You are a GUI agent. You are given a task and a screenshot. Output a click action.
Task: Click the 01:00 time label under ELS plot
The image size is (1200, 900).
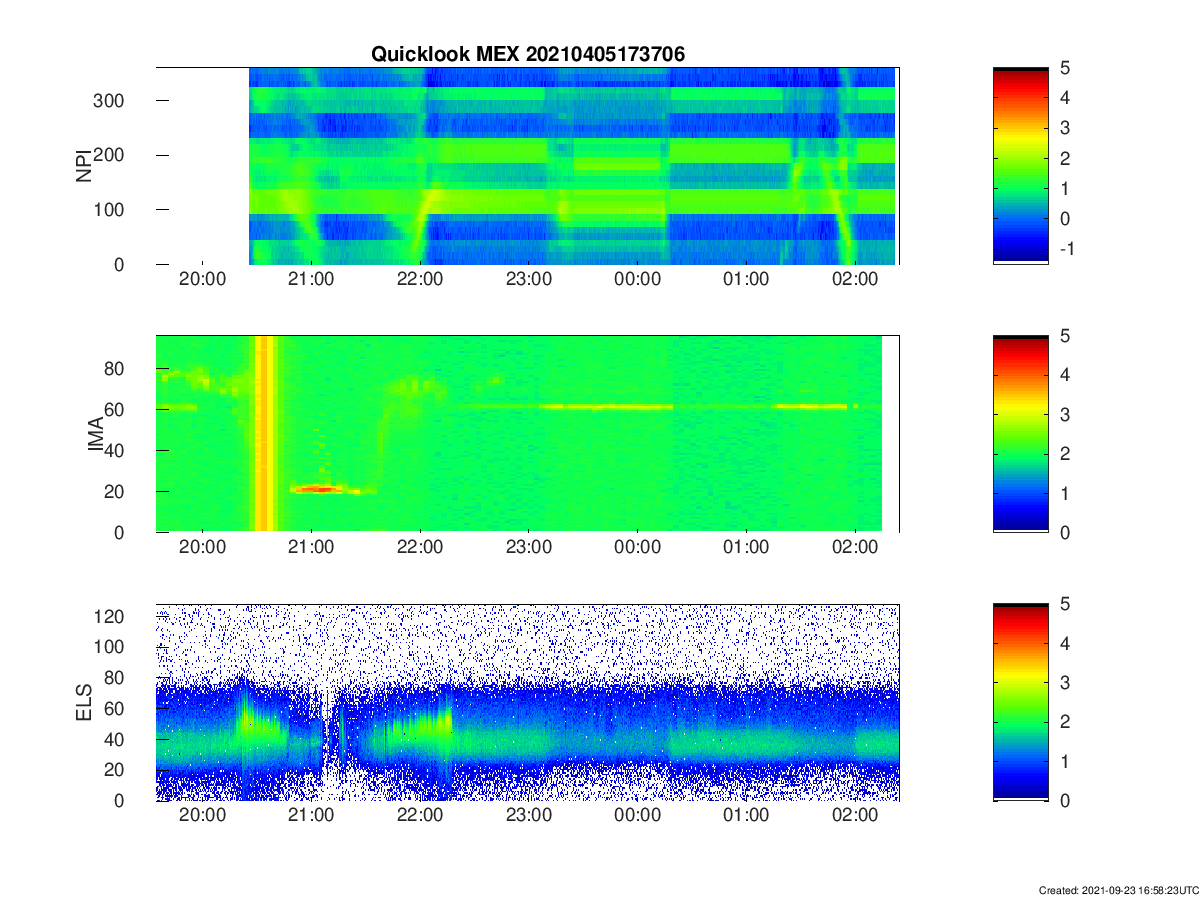click(747, 816)
